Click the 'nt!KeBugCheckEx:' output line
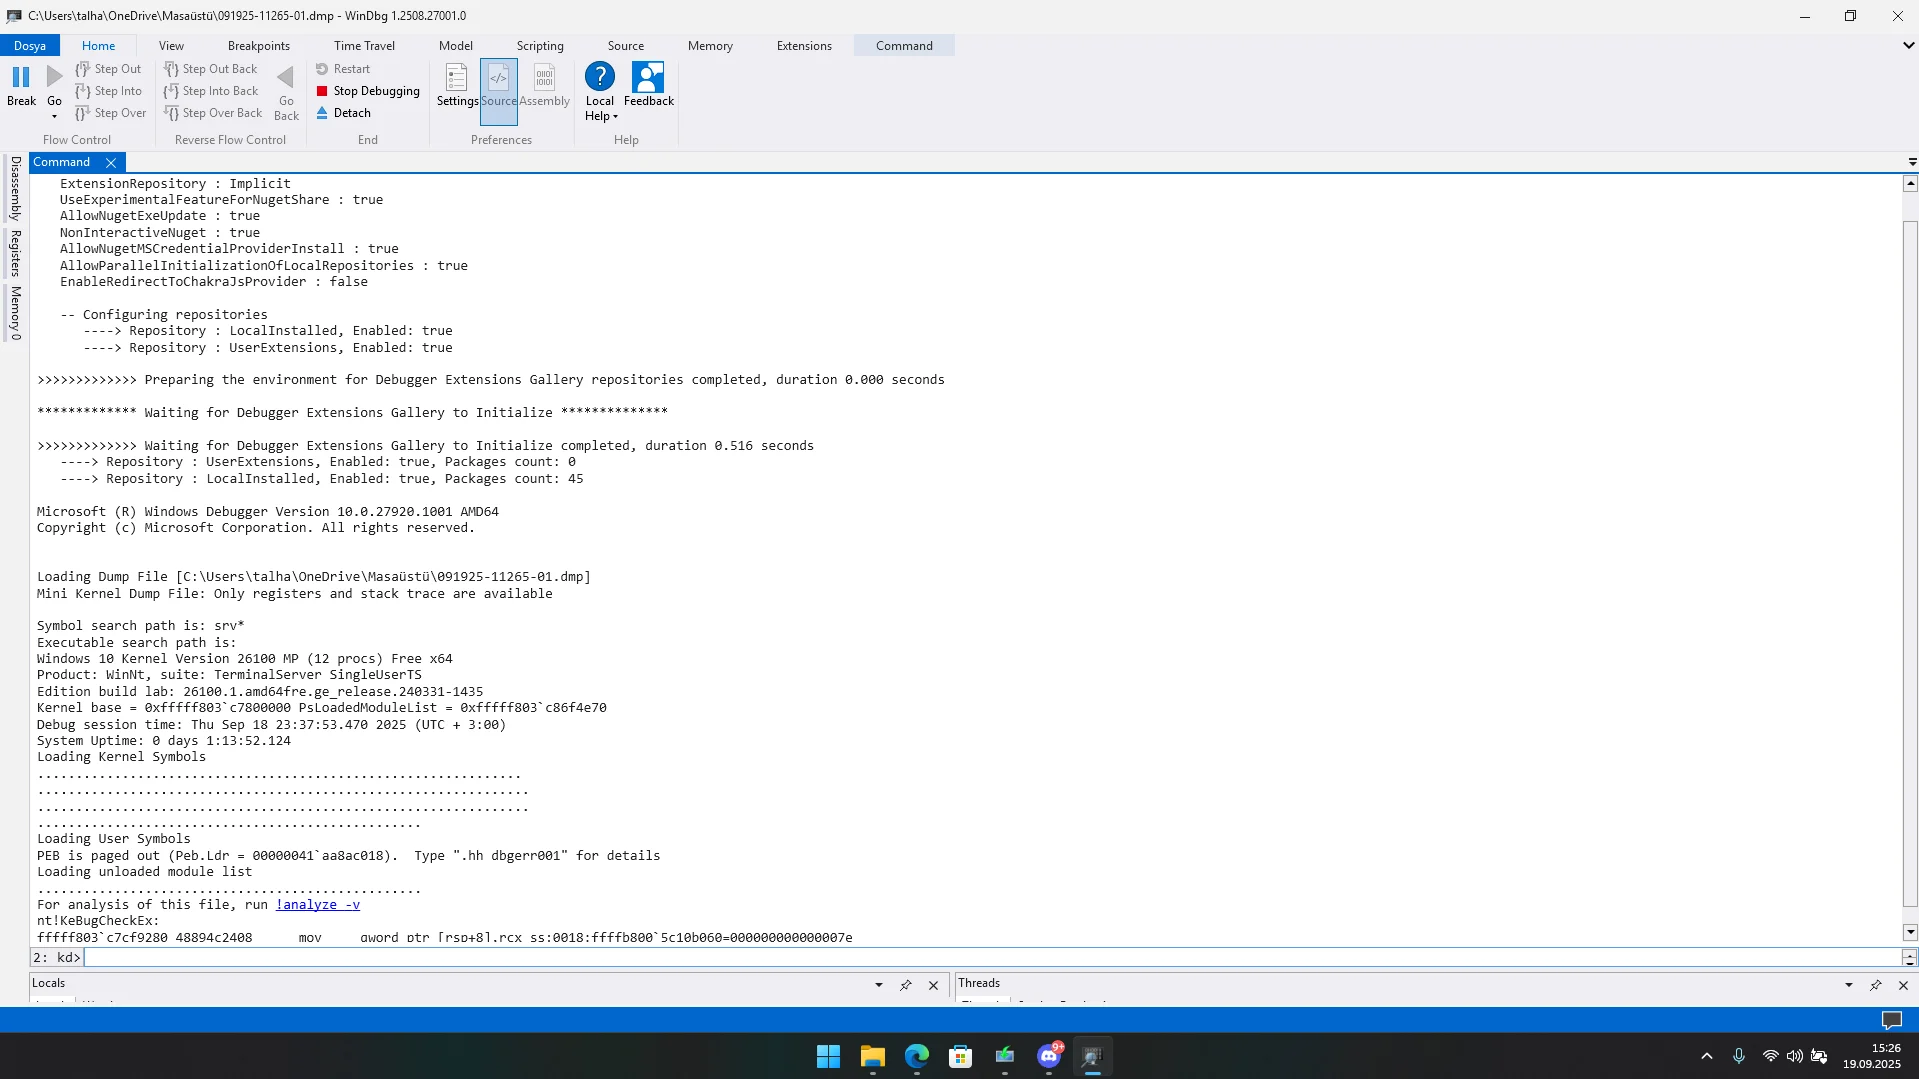 tap(98, 921)
